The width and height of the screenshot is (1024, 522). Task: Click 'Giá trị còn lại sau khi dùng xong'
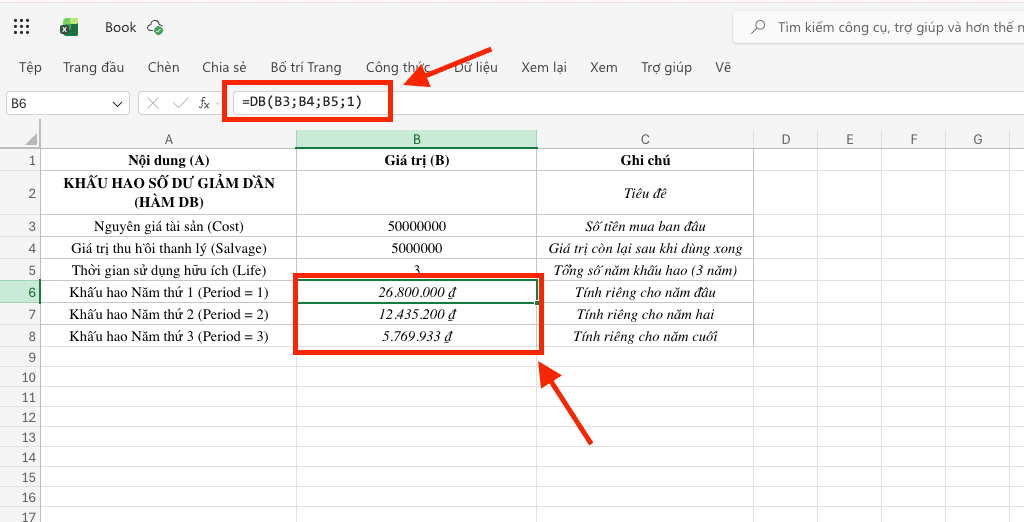645,248
